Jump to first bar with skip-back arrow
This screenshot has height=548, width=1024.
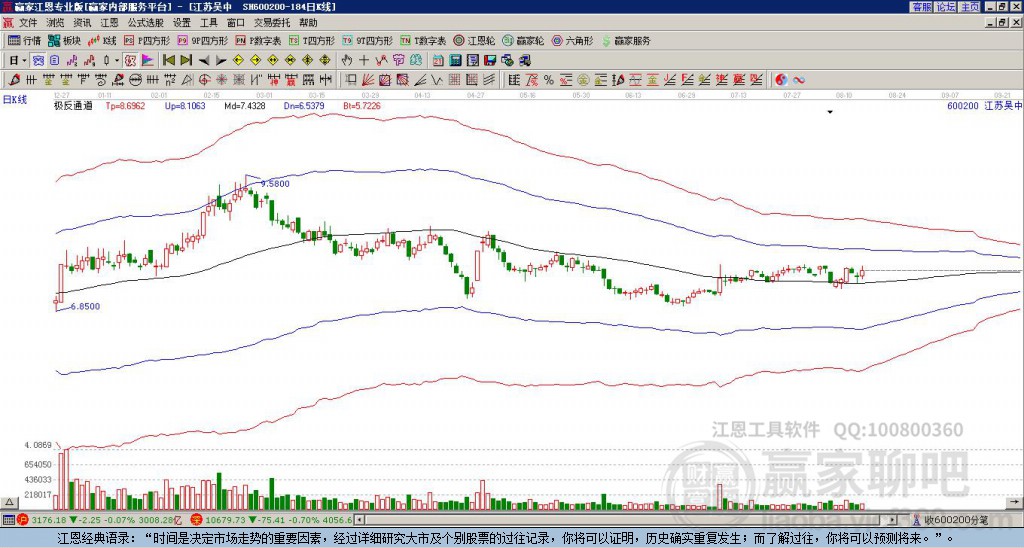tap(168, 60)
